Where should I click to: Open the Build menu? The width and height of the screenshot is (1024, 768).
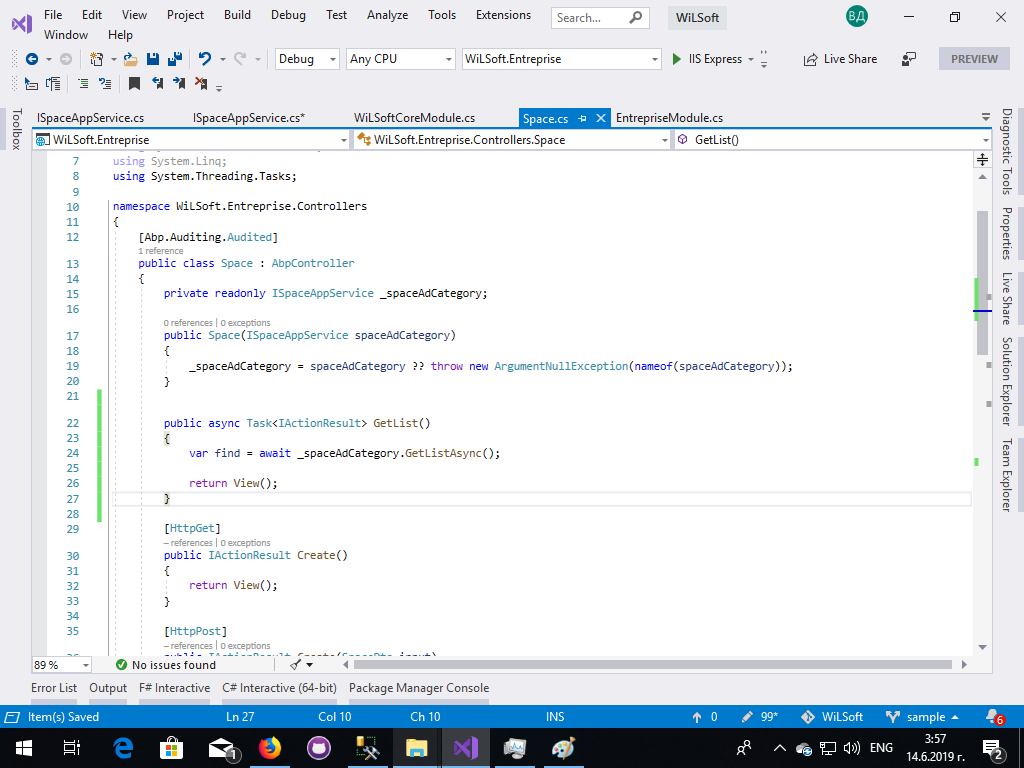[x=237, y=15]
